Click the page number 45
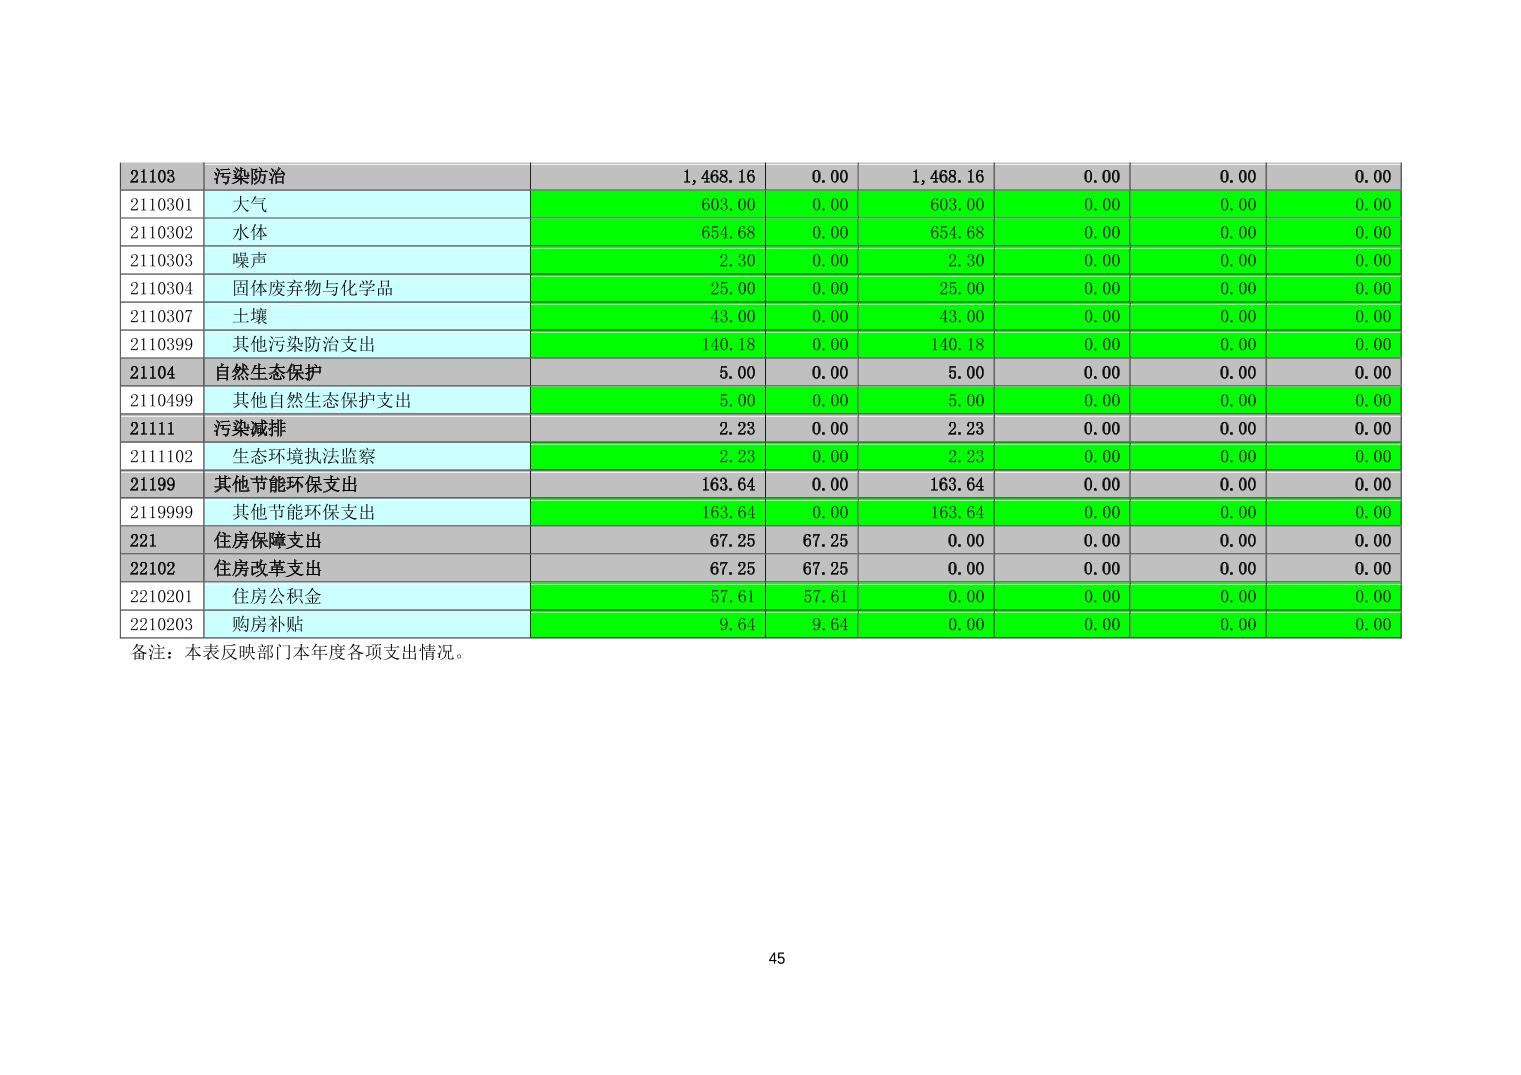This screenshot has height=1075, width=1521. click(x=777, y=958)
